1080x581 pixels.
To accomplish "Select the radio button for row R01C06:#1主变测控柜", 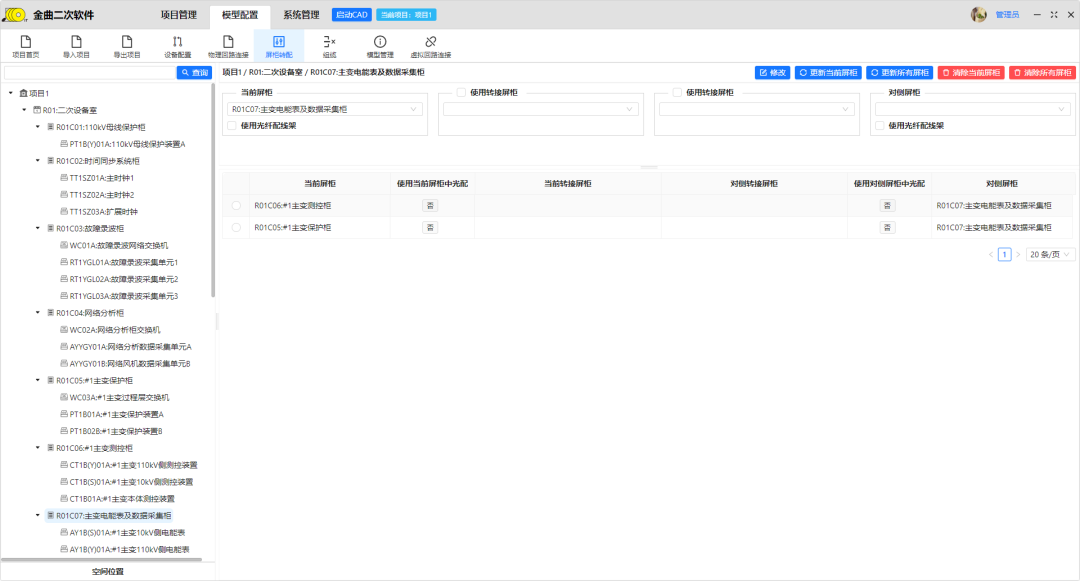I will (x=236, y=205).
